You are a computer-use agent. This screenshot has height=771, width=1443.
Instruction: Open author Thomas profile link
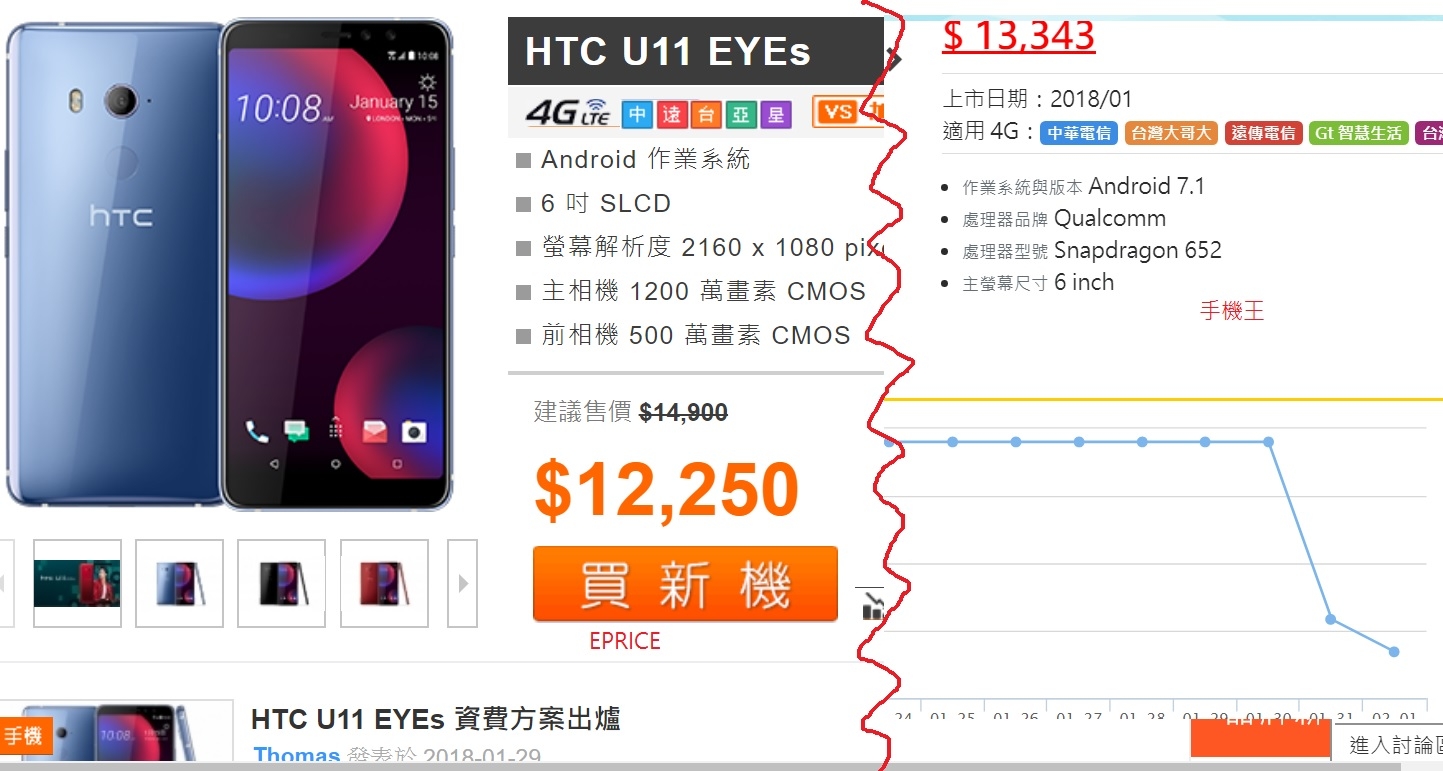pos(297,756)
